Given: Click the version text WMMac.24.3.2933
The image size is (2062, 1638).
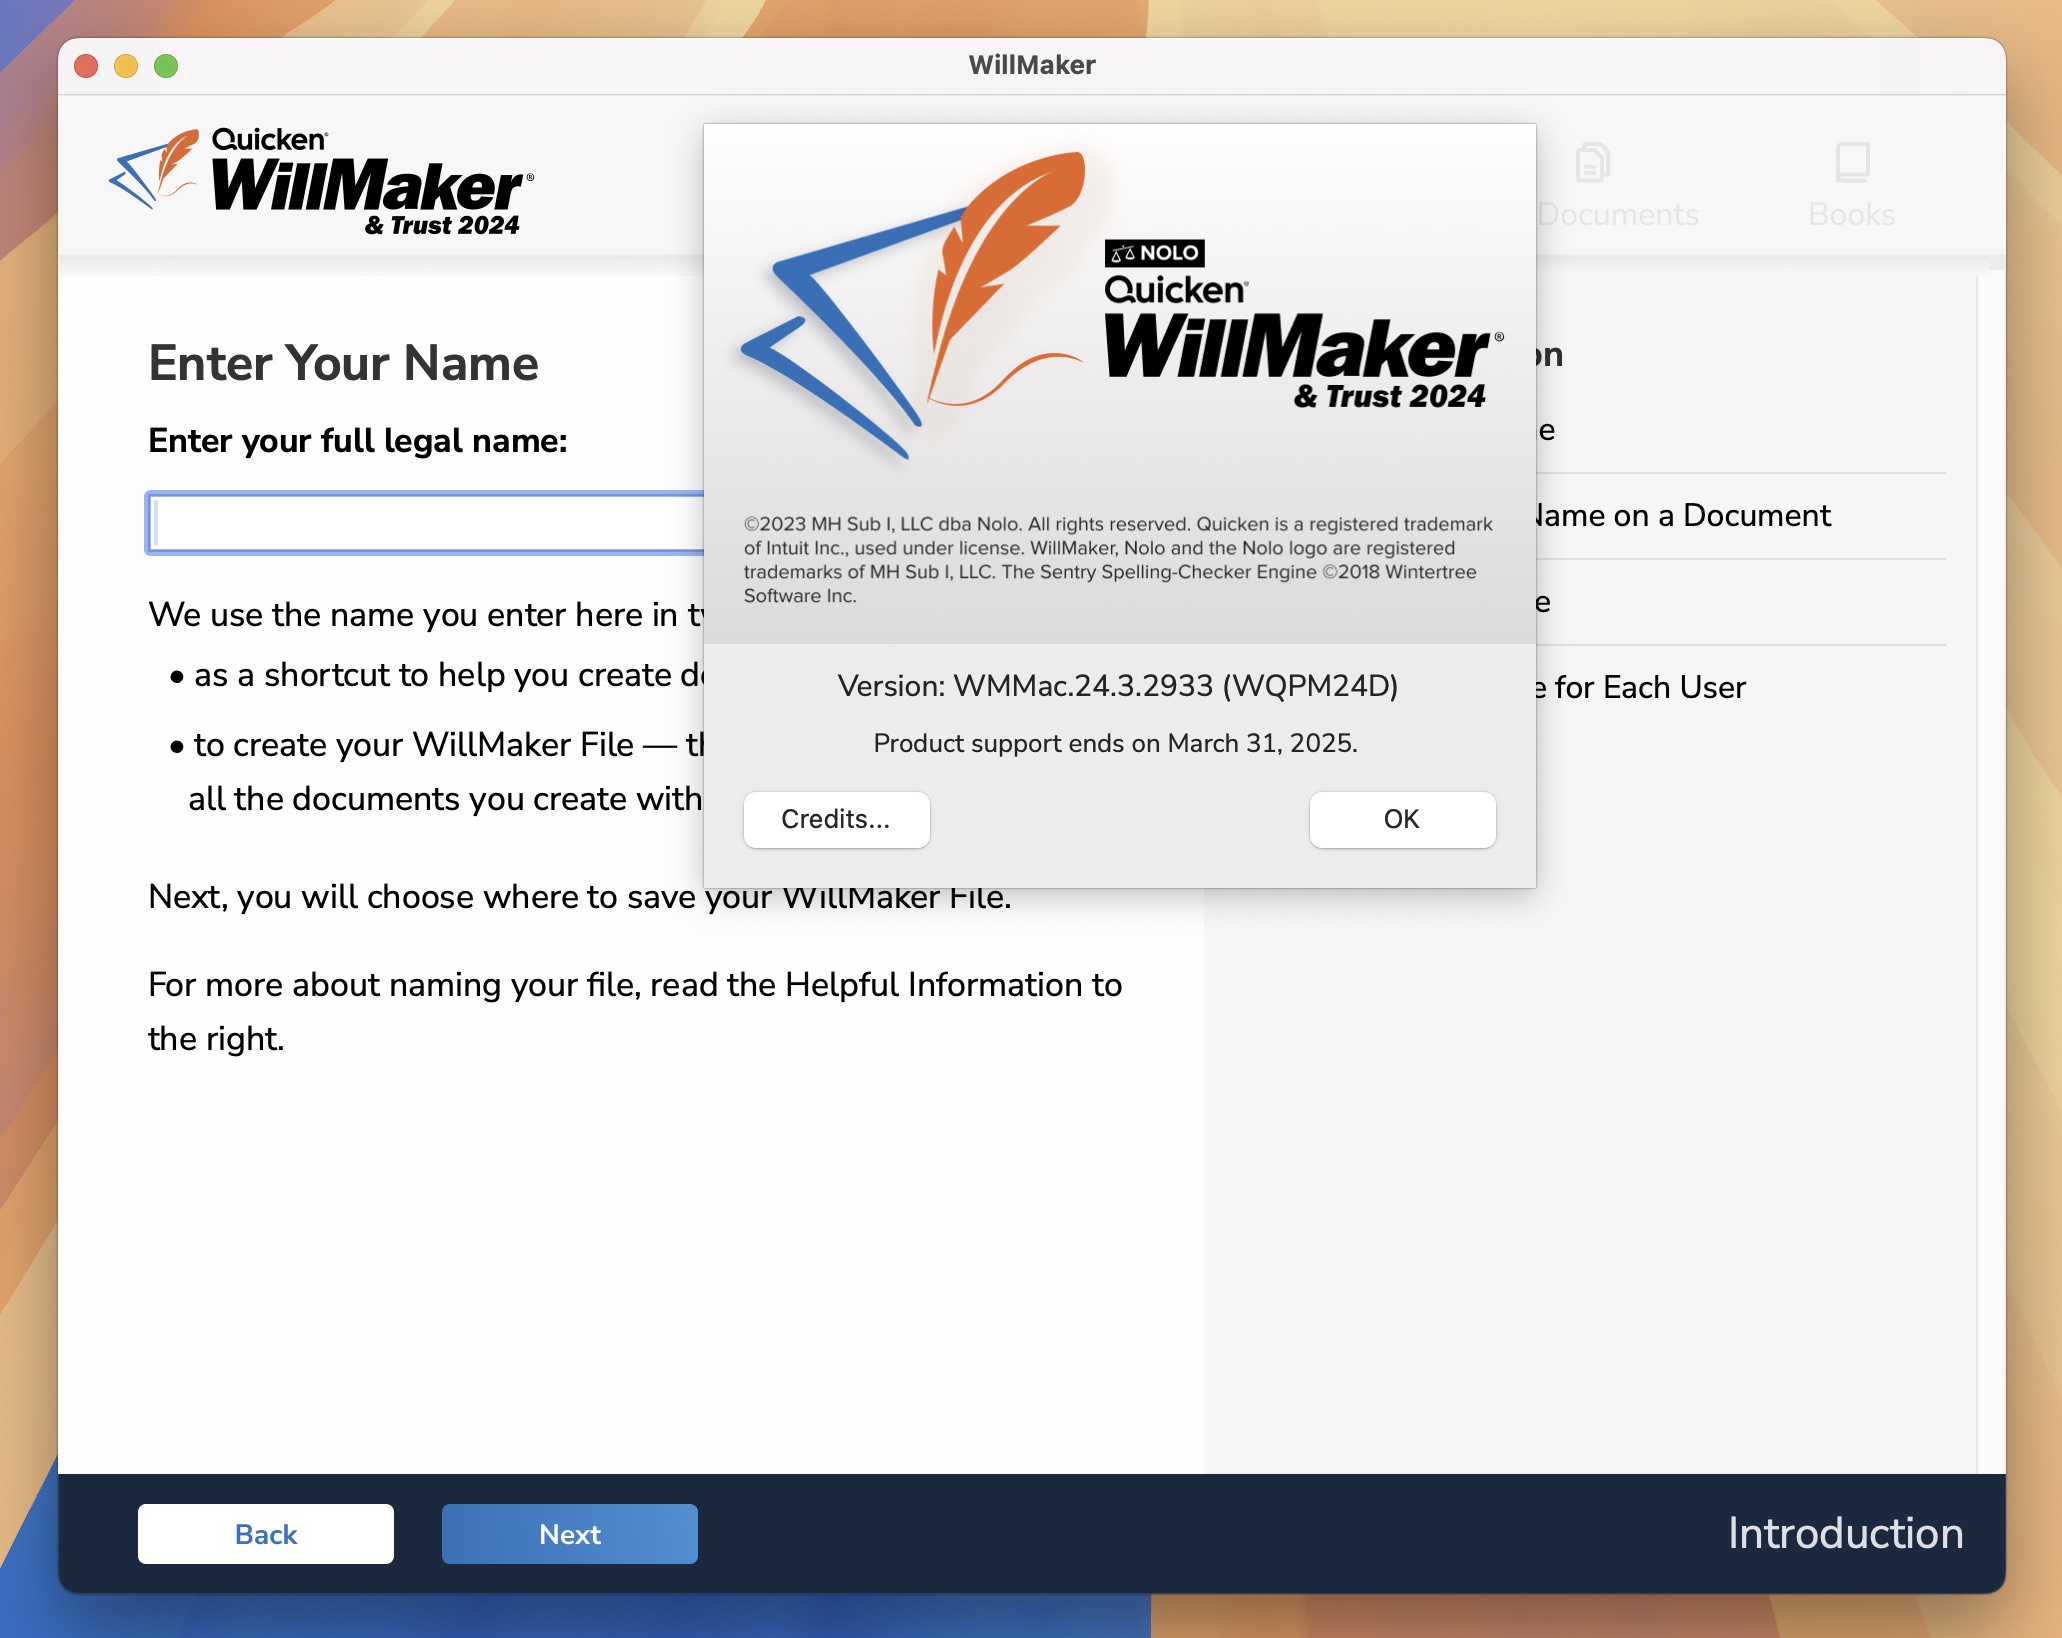Looking at the screenshot, I should coord(1118,686).
